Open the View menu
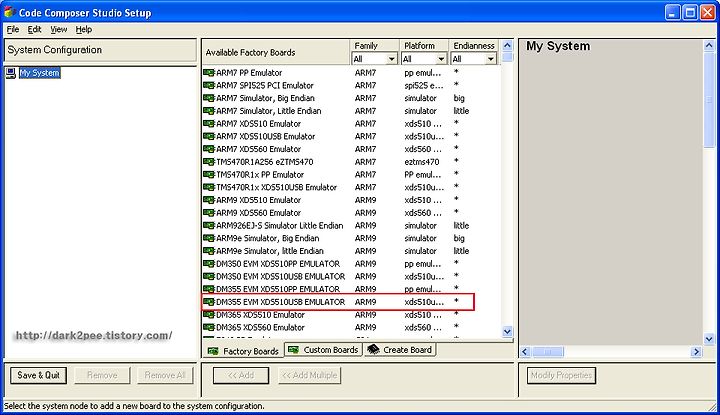Viewport: 720px width, 415px height. [58, 29]
